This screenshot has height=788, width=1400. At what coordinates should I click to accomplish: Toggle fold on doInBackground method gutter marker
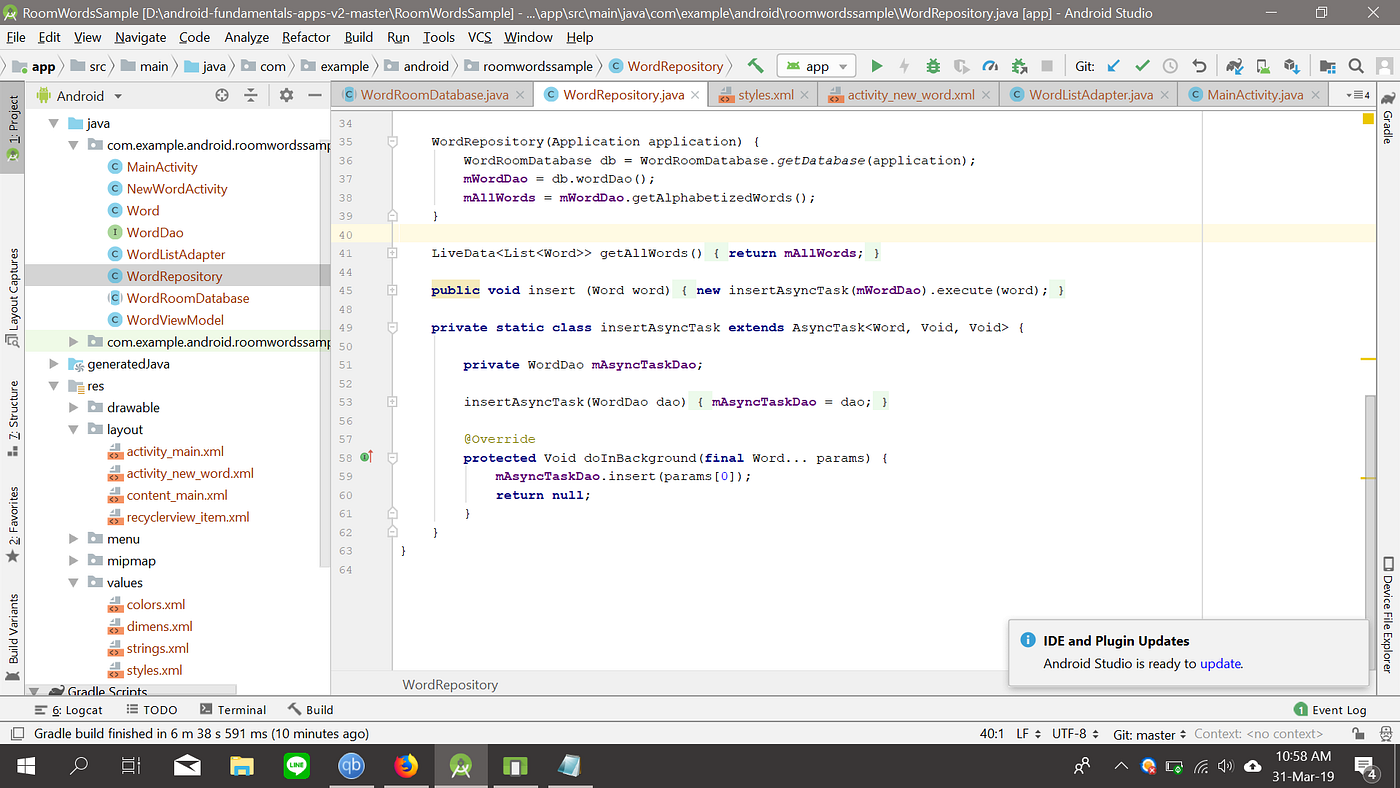393,457
